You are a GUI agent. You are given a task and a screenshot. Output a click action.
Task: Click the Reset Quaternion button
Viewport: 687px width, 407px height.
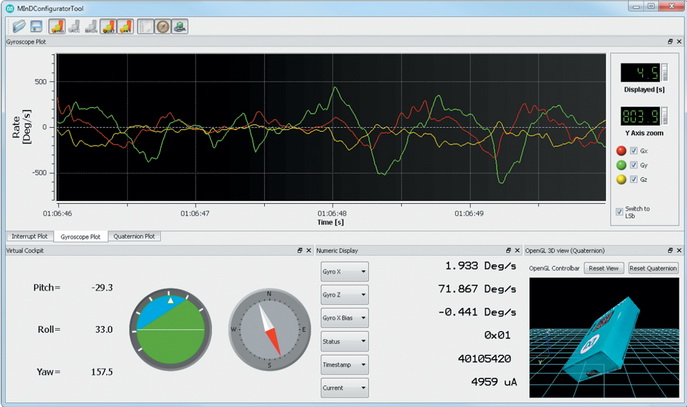[x=653, y=268]
